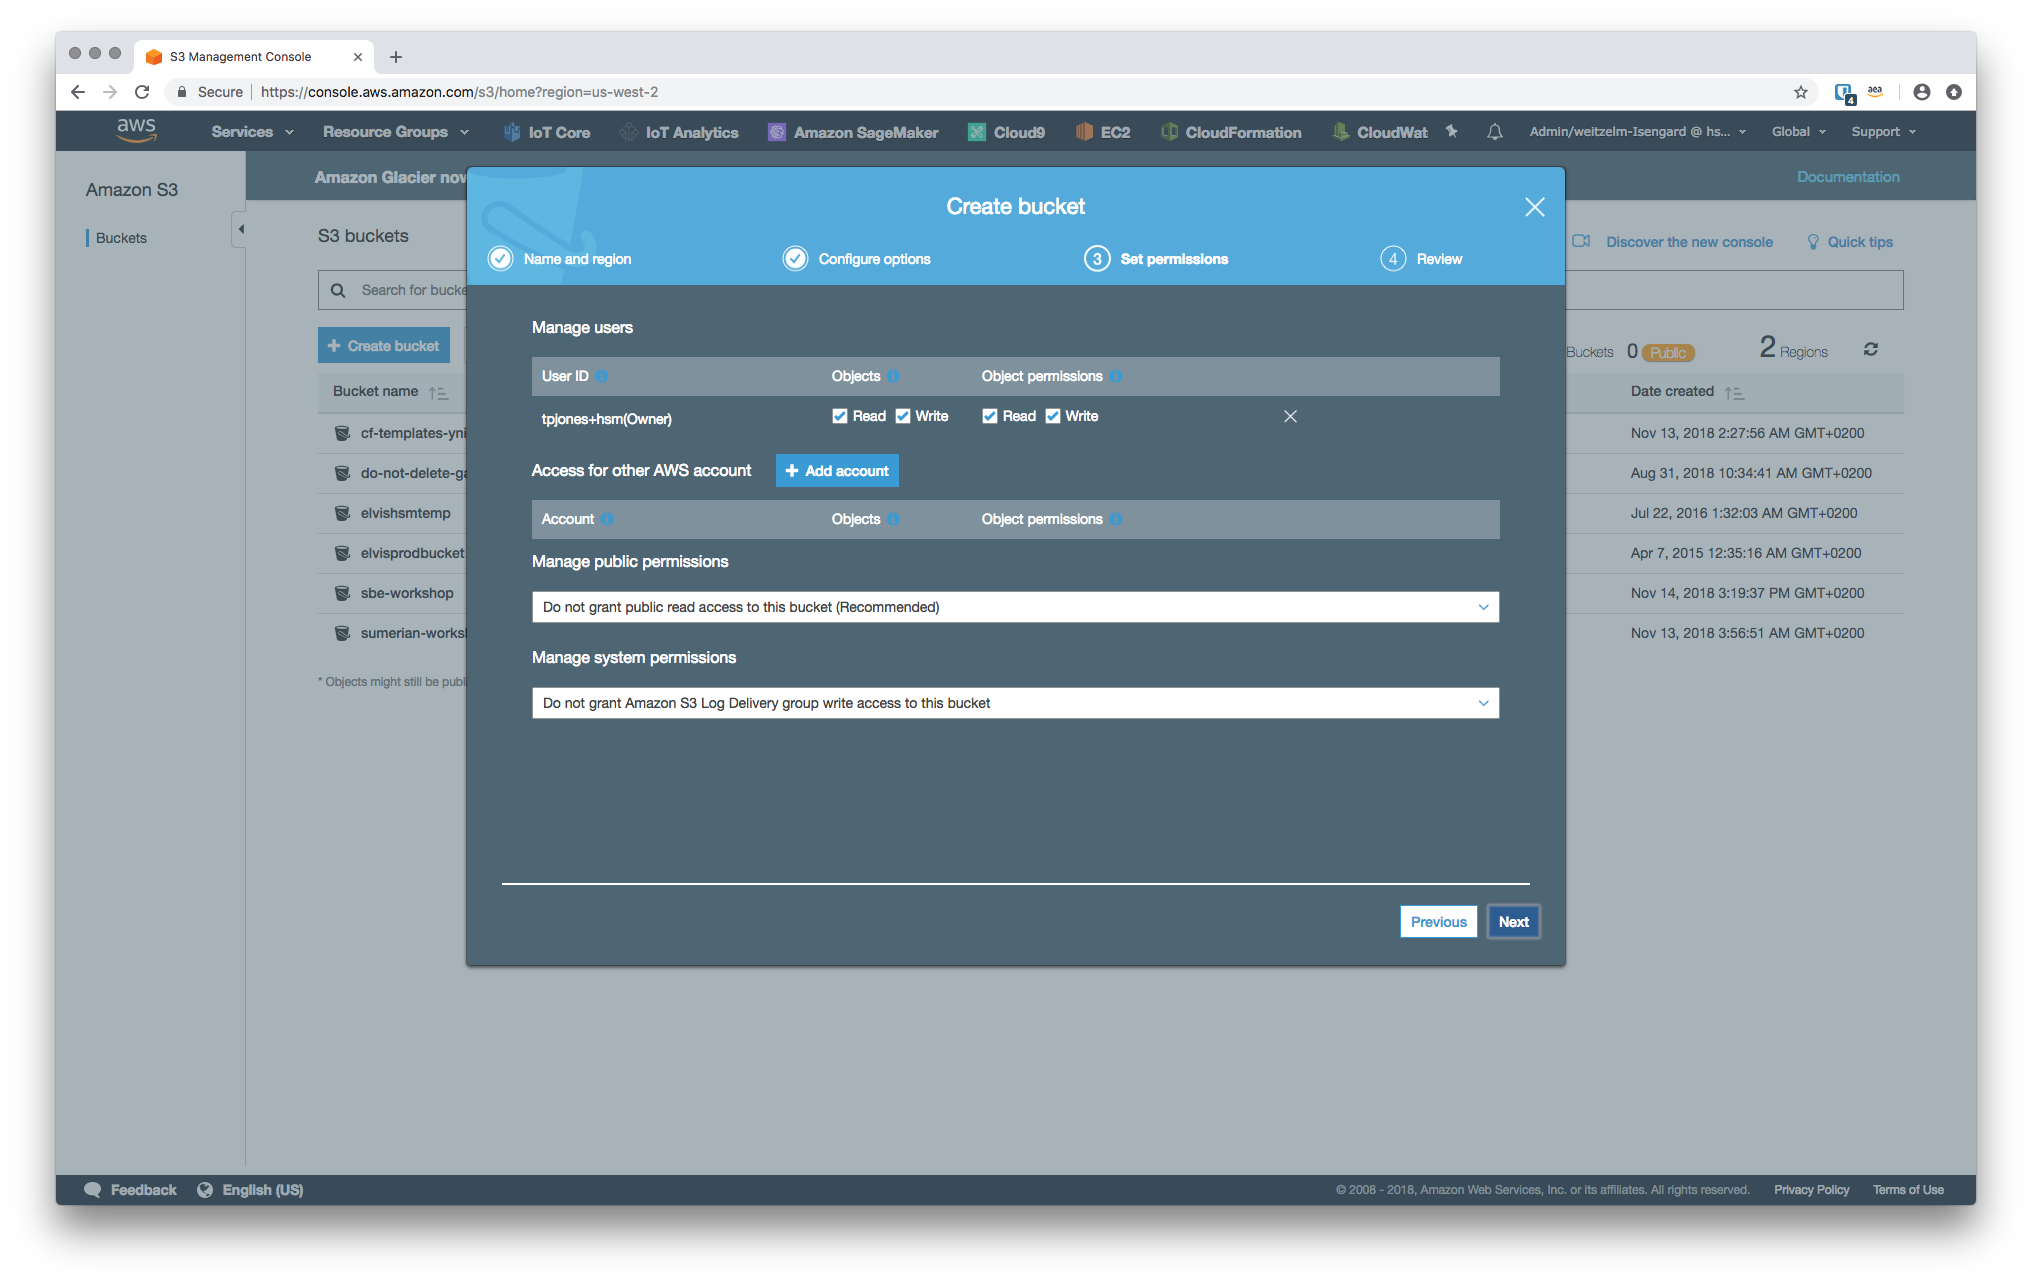Click the browser reload button
Viewport: 2032px width, 1285px height.
pos(142,92)
